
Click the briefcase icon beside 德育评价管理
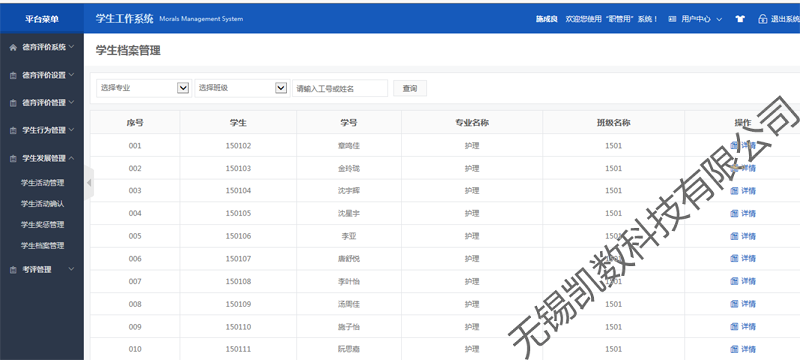pos(13,103)
